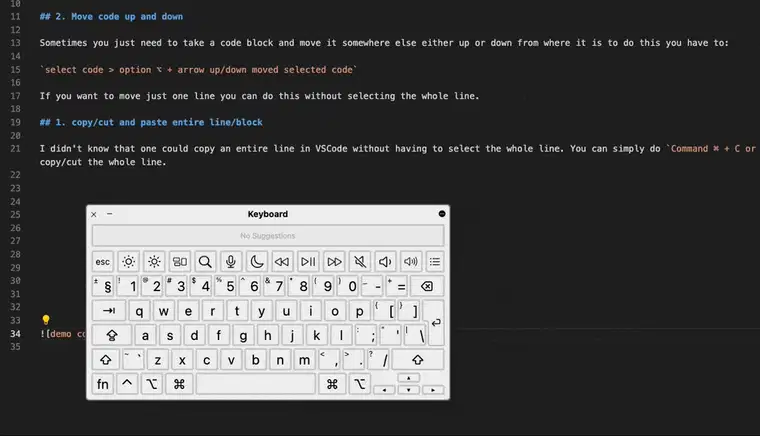The height and width of the screenshot is (436, 760).
Task: Toggle the caps lock key
Action: [x=112, y=336]
